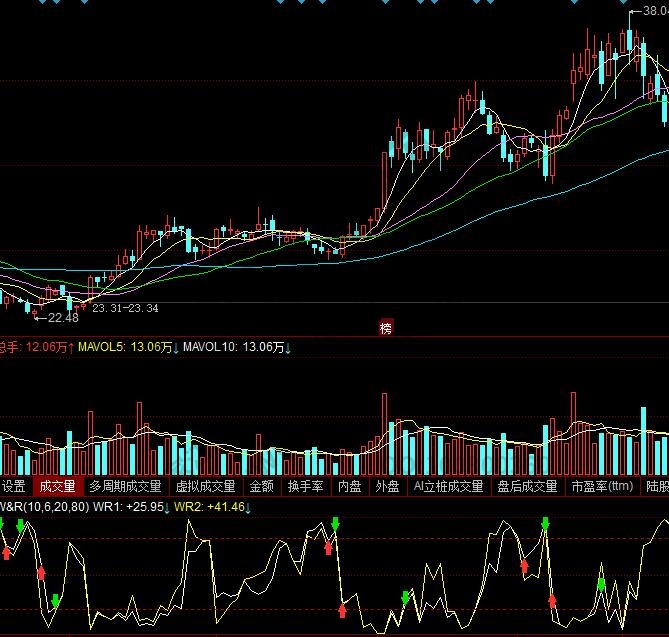
Task: Select the 成交量 volume tab
Action: pyautogui.click(x=57, y=487)
